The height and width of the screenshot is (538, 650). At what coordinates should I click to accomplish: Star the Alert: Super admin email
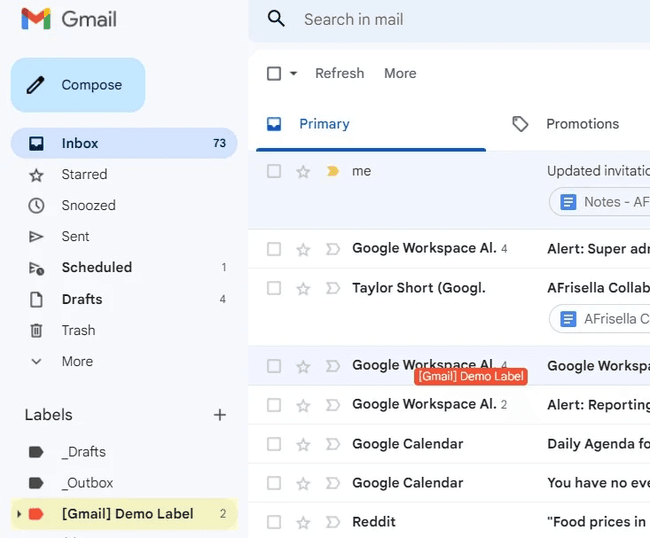click(303, 250)
